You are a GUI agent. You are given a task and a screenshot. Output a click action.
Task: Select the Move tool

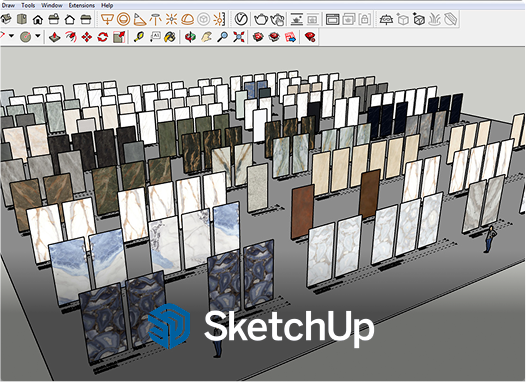click(87, 37)
